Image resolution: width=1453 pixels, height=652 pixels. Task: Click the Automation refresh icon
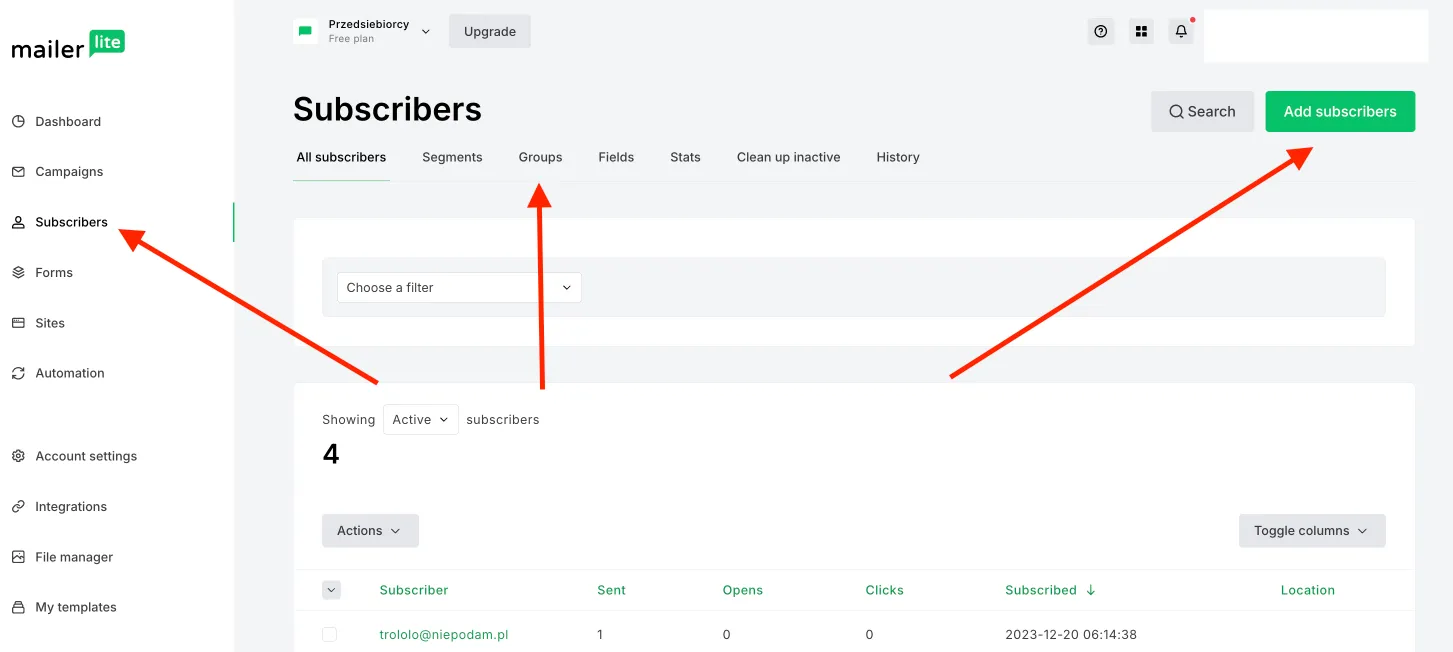(x=18, y=374)
